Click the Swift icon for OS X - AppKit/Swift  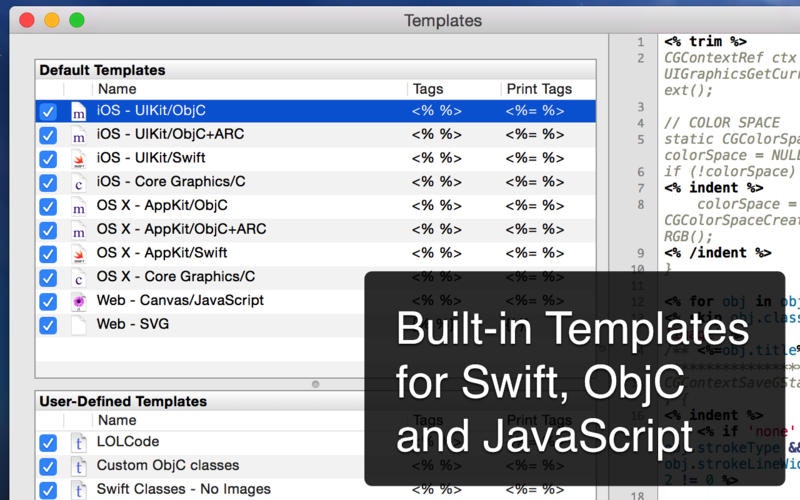[79, 254]
